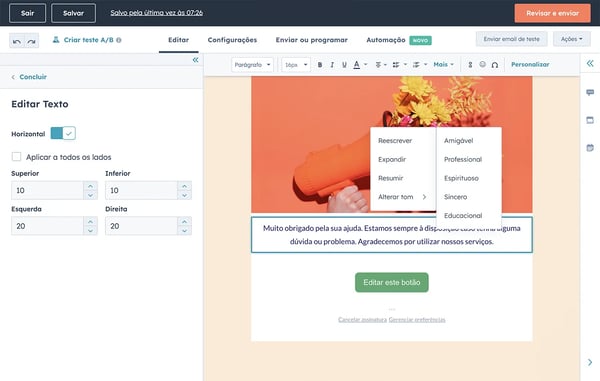Click the indent/line spacing icon
The image size is (600, 381).
tap(416, 65)
